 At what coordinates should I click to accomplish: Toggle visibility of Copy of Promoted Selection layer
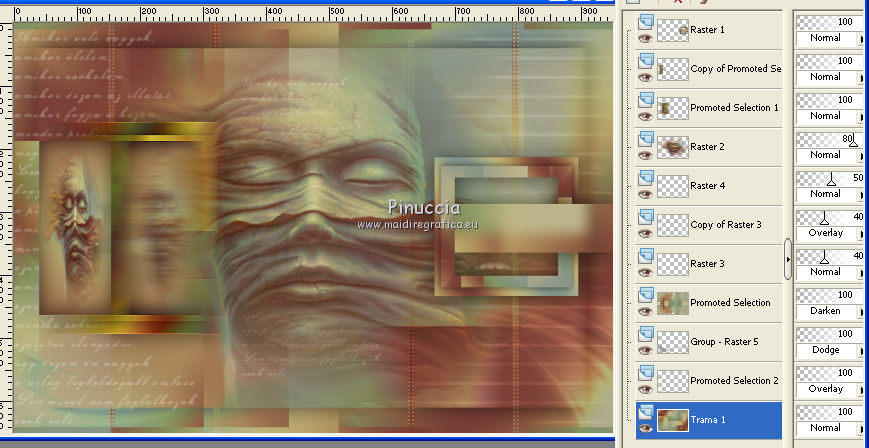click(645, 77)
